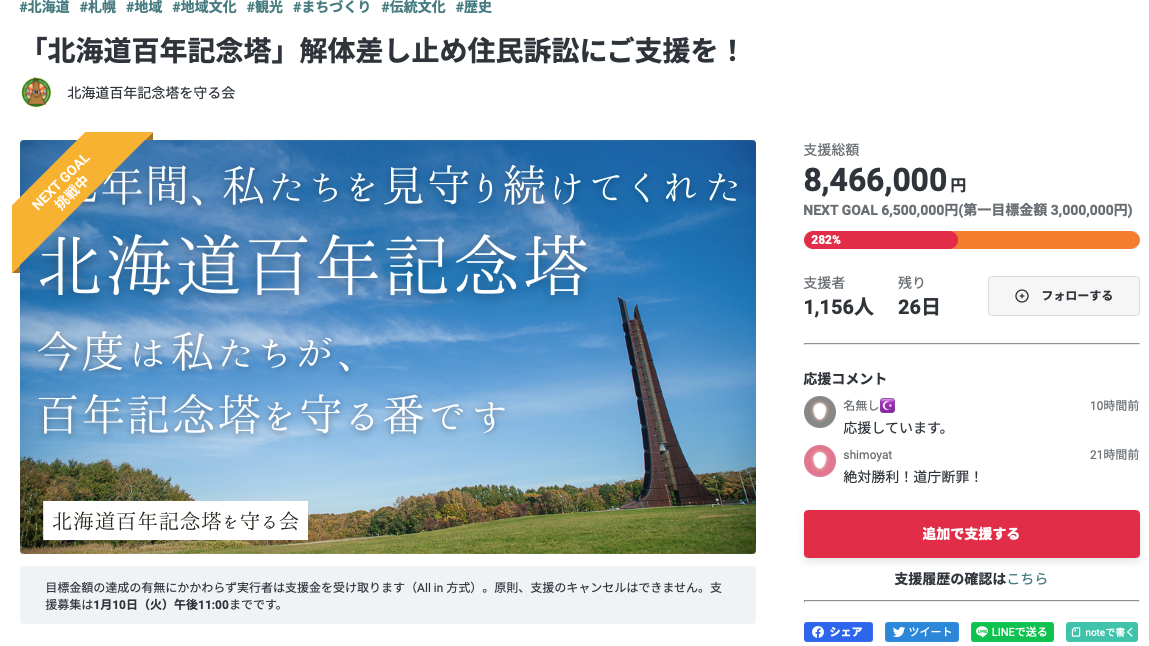1149x646 pixels.
Task: Click the LINEで送る button
Action: tap(1012, 631)
